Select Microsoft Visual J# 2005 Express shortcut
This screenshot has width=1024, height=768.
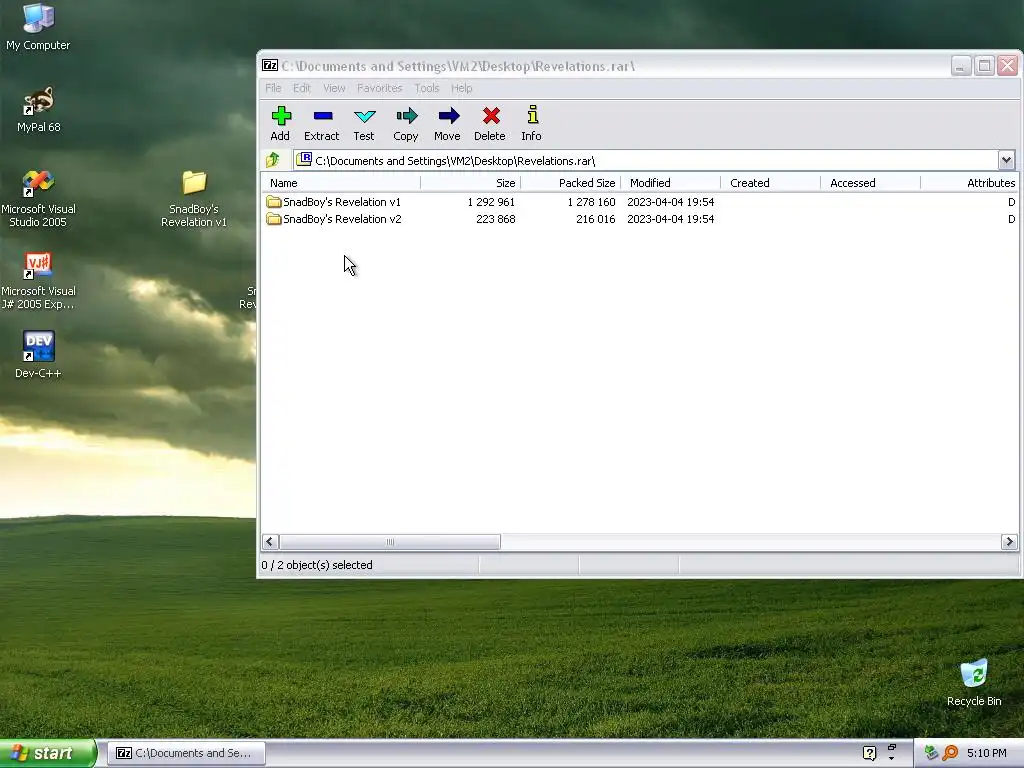point(39,280)
